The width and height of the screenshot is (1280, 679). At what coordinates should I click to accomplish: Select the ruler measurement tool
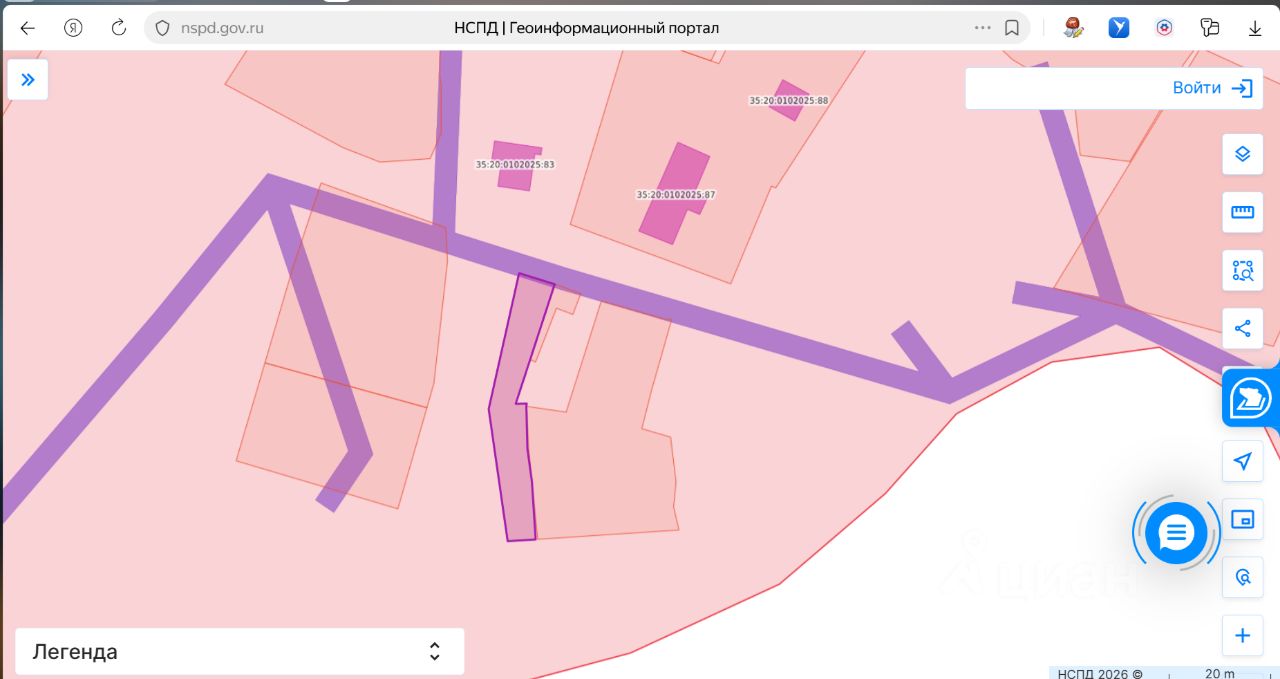1243,212
